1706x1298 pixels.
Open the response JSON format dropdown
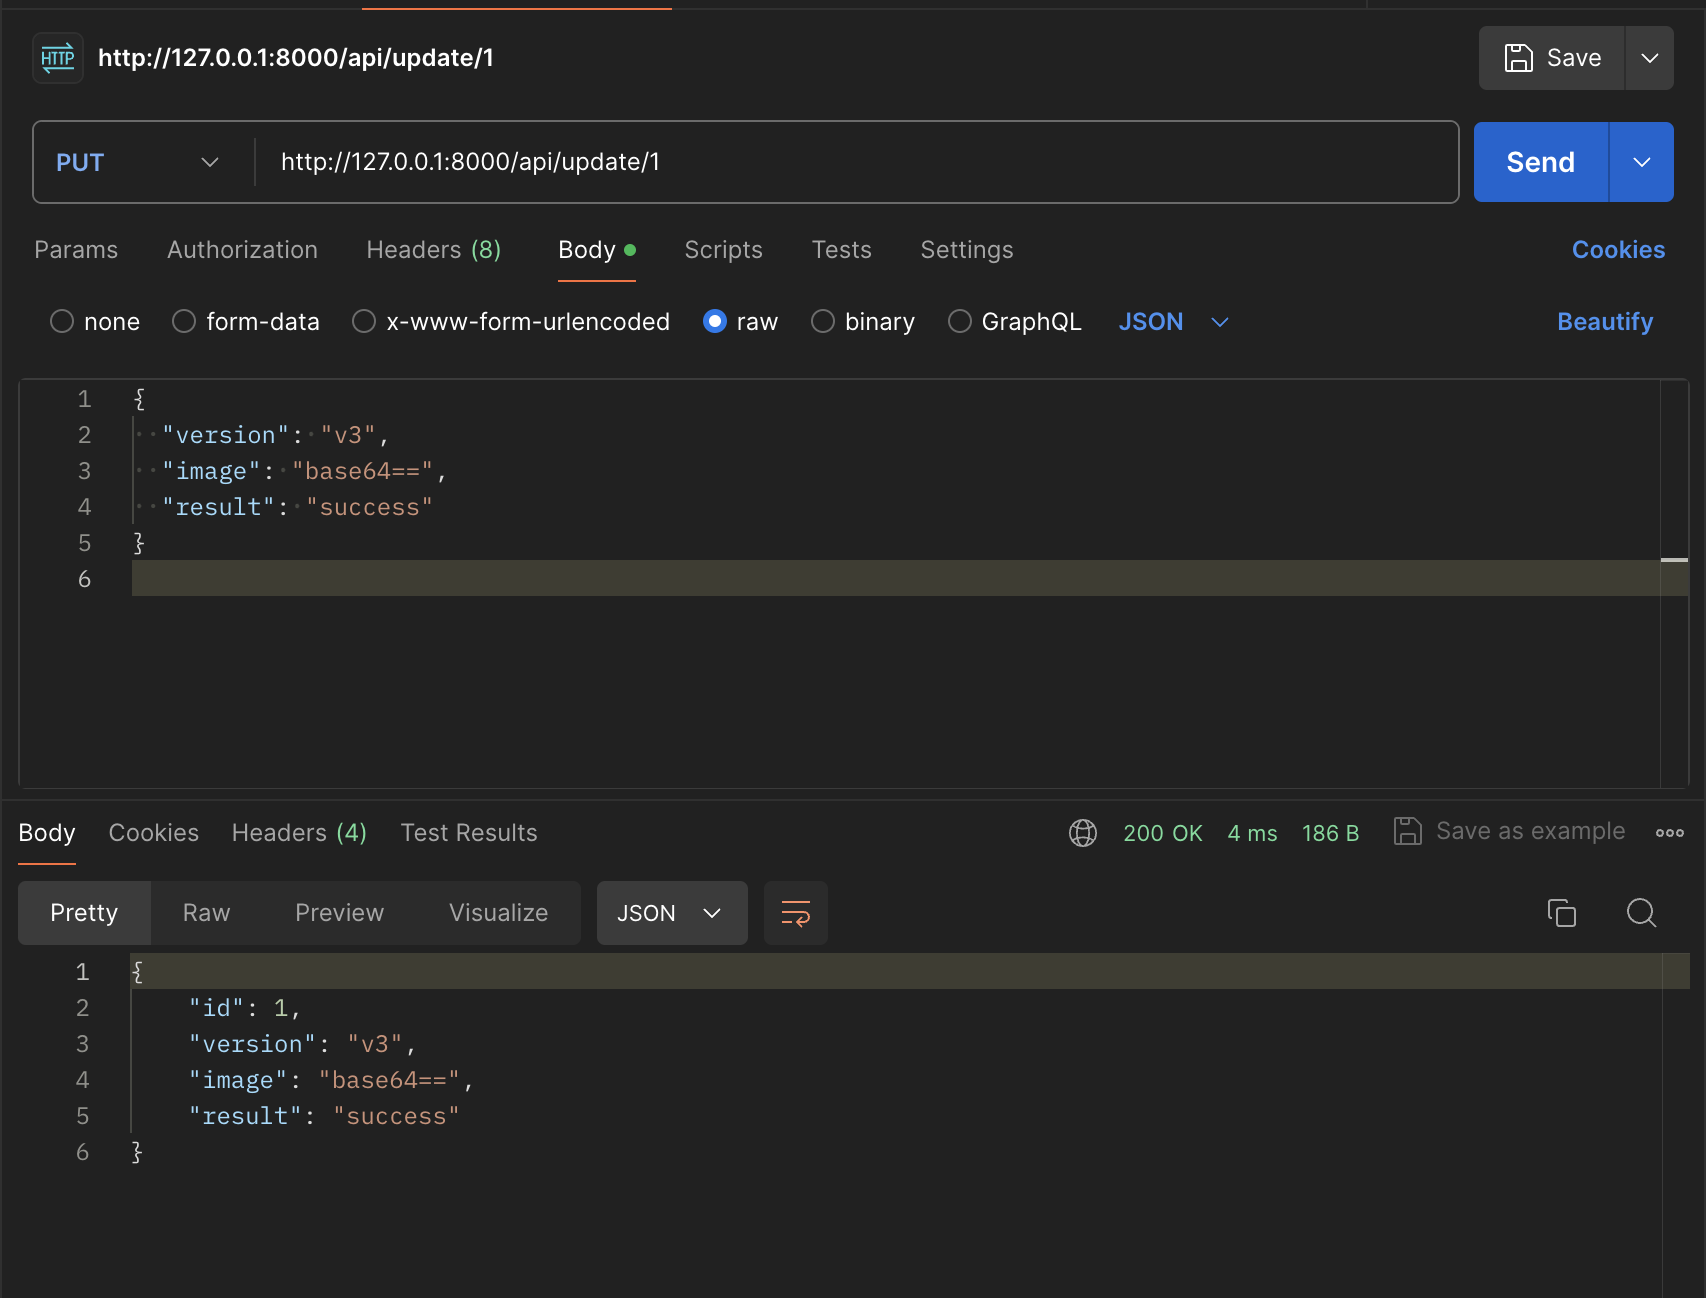click(672, 913)
